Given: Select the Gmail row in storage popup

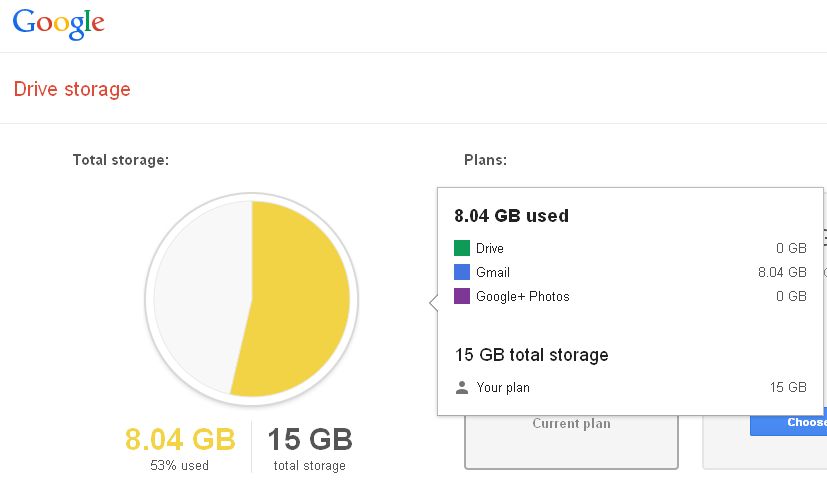Looking at the screenshot, I should tap(630, 272).
